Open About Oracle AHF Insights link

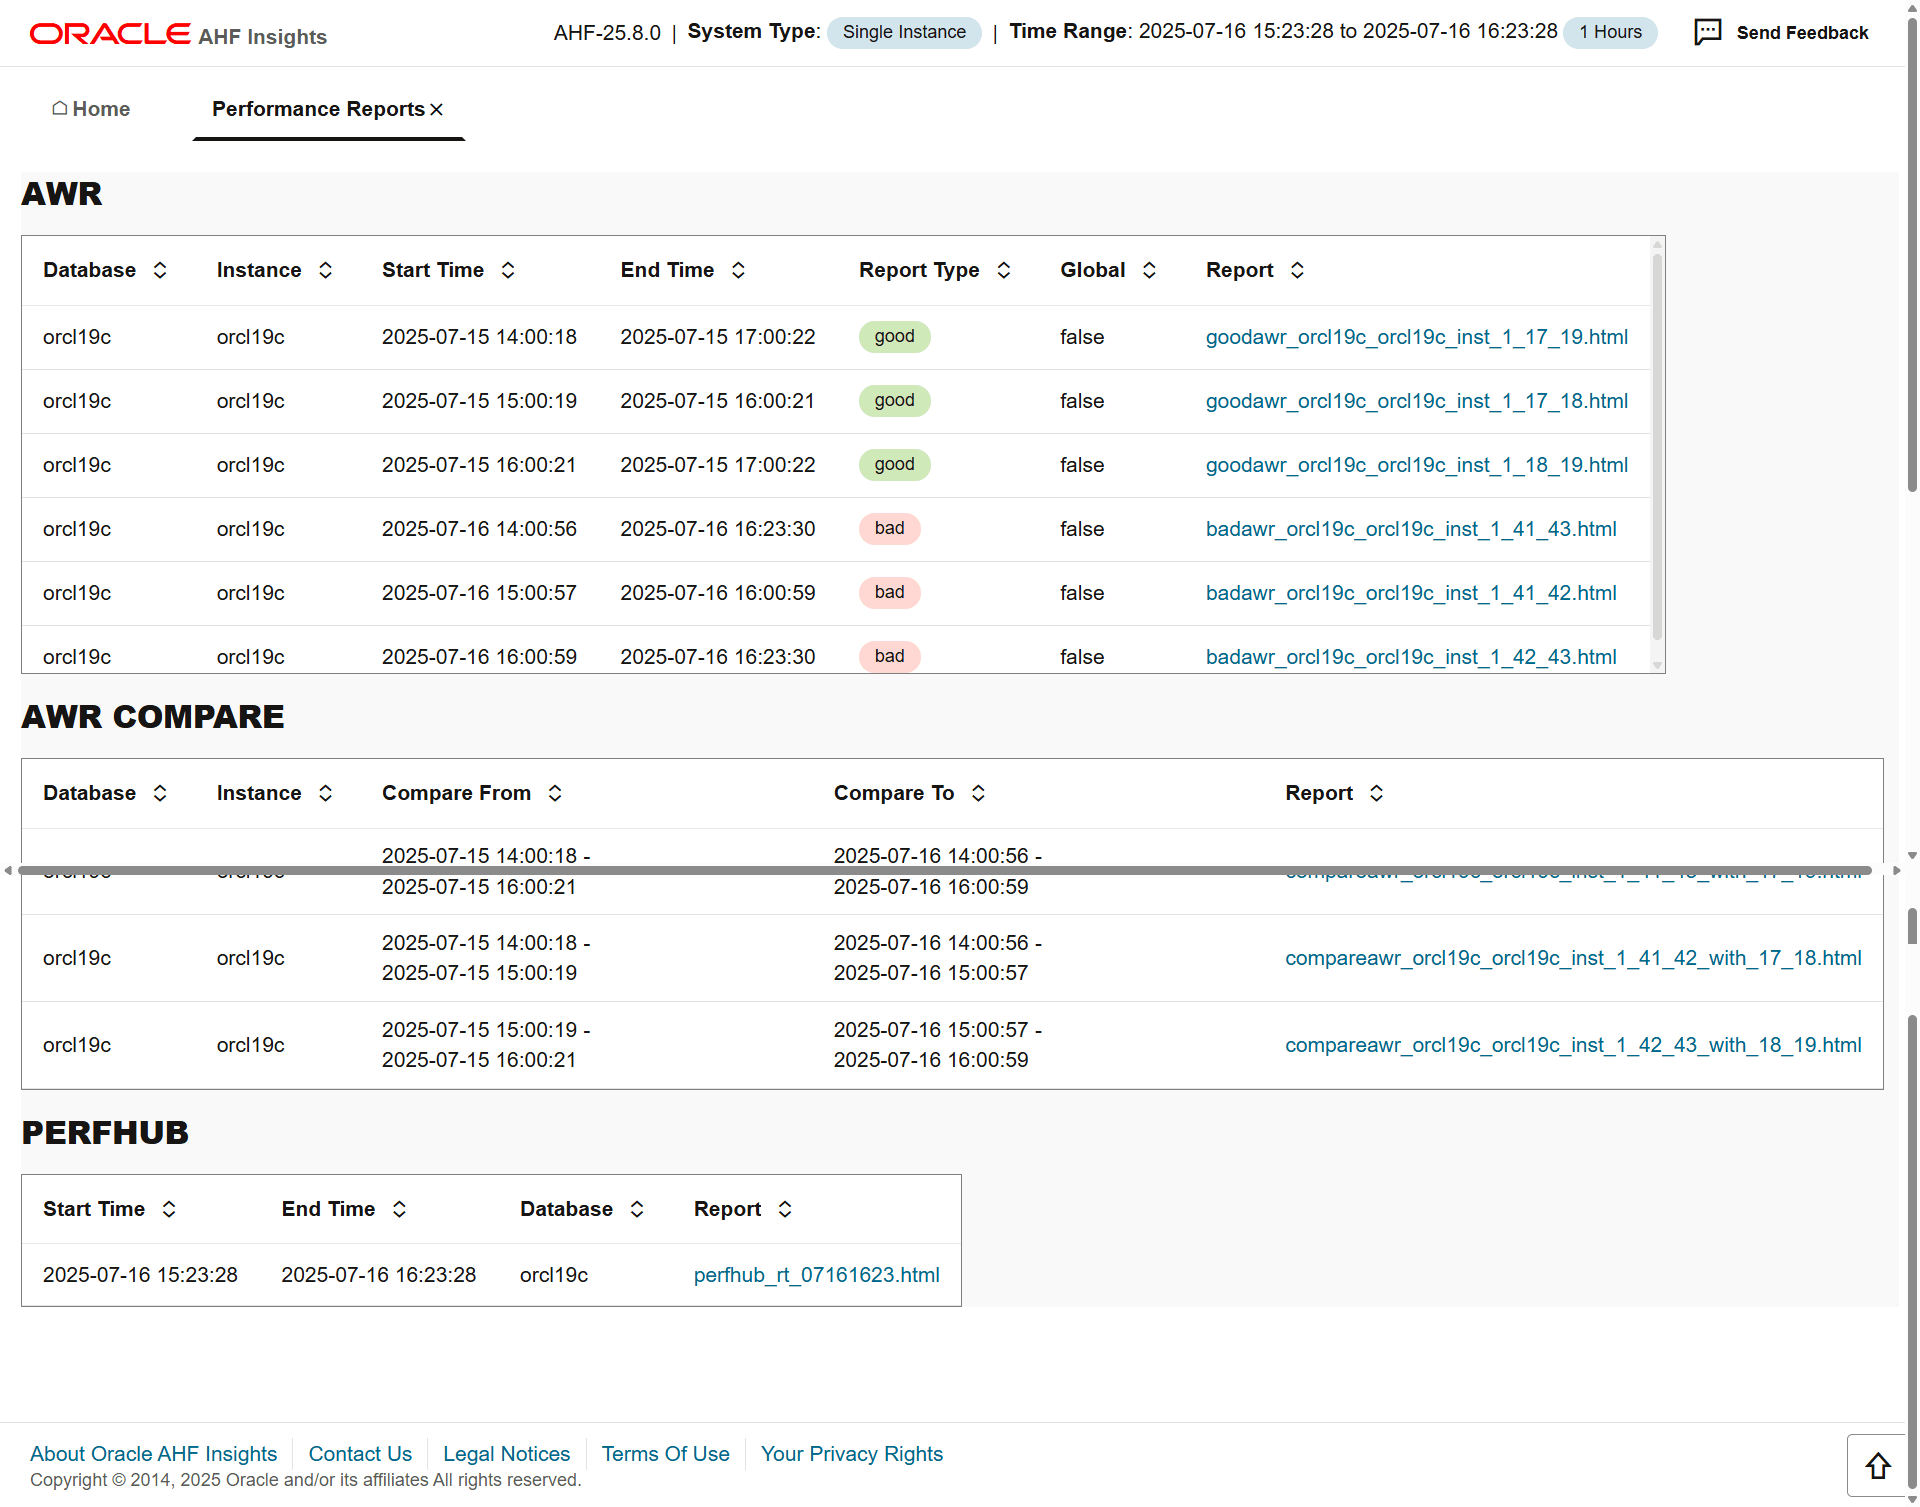tap(153, 1454)
